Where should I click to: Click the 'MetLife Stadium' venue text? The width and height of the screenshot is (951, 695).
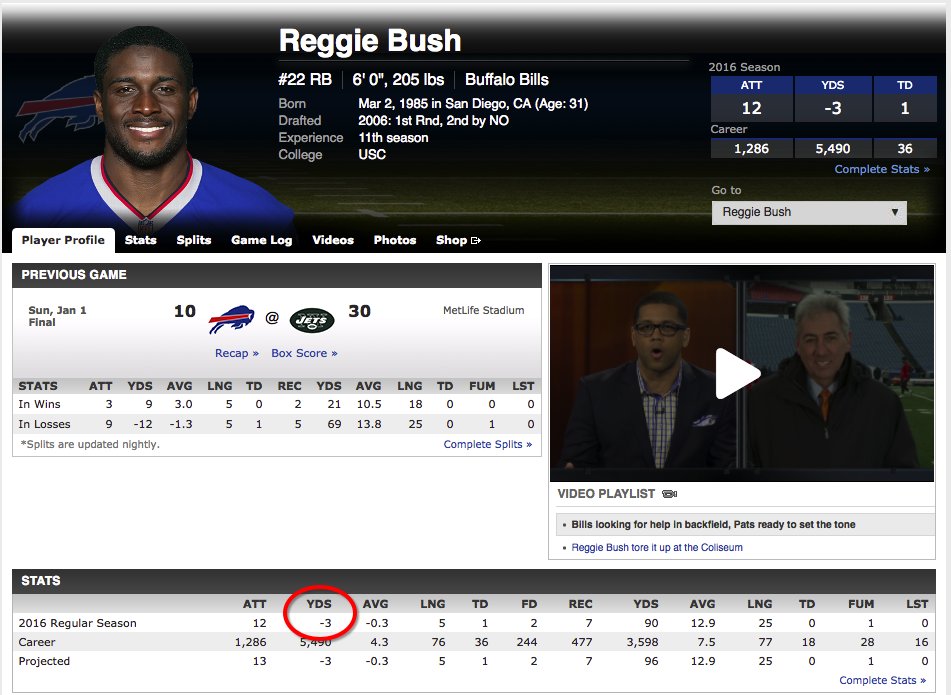tap(483, 310)
